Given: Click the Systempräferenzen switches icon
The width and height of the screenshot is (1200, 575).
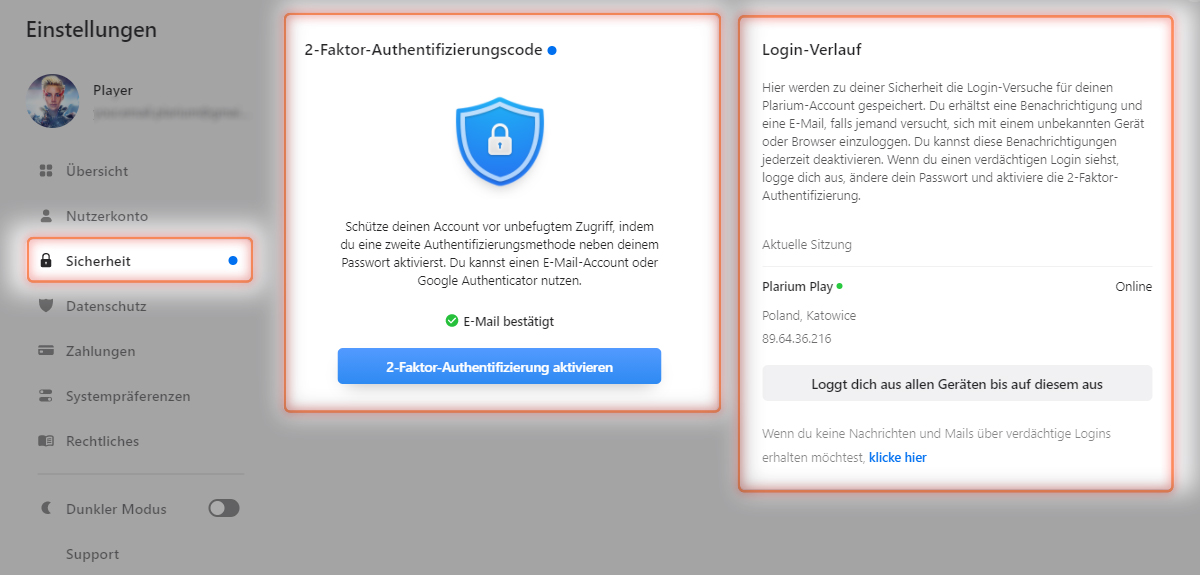Looking at the screenshot, I should click(45, 396).
